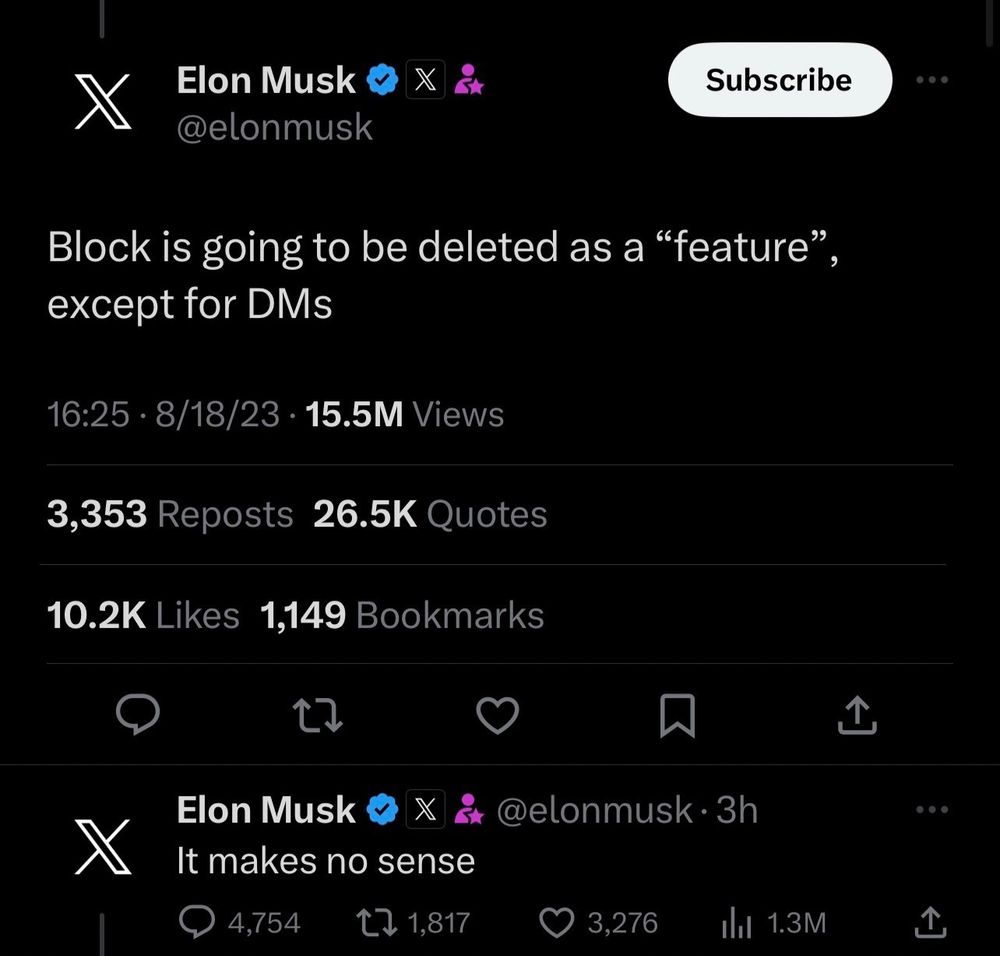
Task: Share the 'It makes no sense' reply
Action: [x=929, y=922]
